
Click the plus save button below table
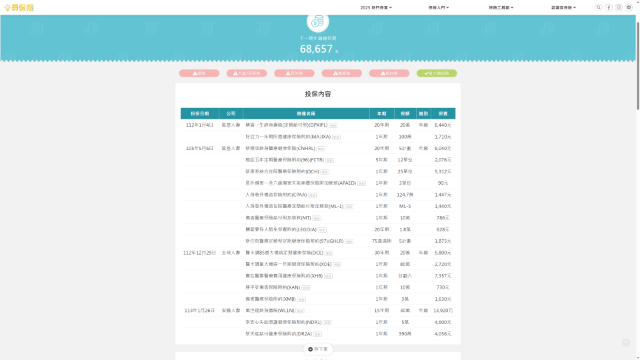318,349
